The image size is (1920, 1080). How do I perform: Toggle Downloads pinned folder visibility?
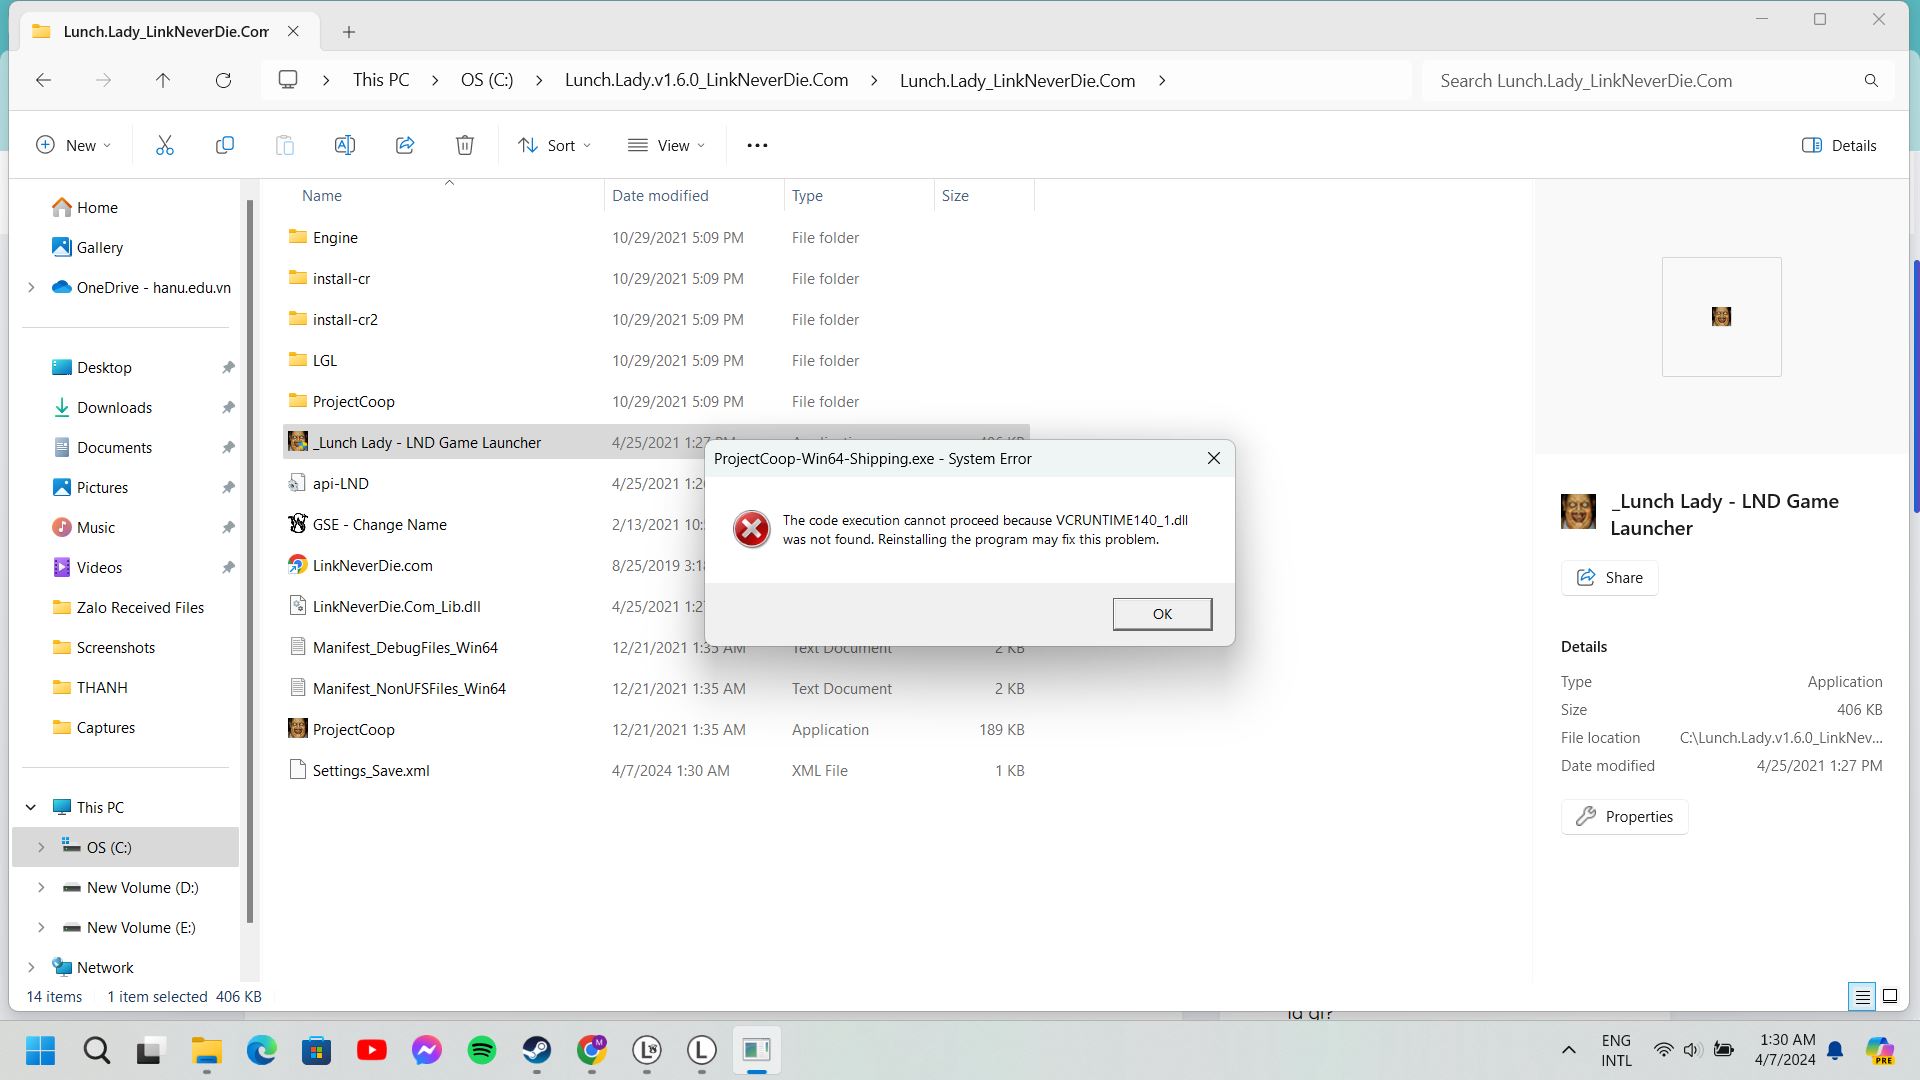coord(228,407)
